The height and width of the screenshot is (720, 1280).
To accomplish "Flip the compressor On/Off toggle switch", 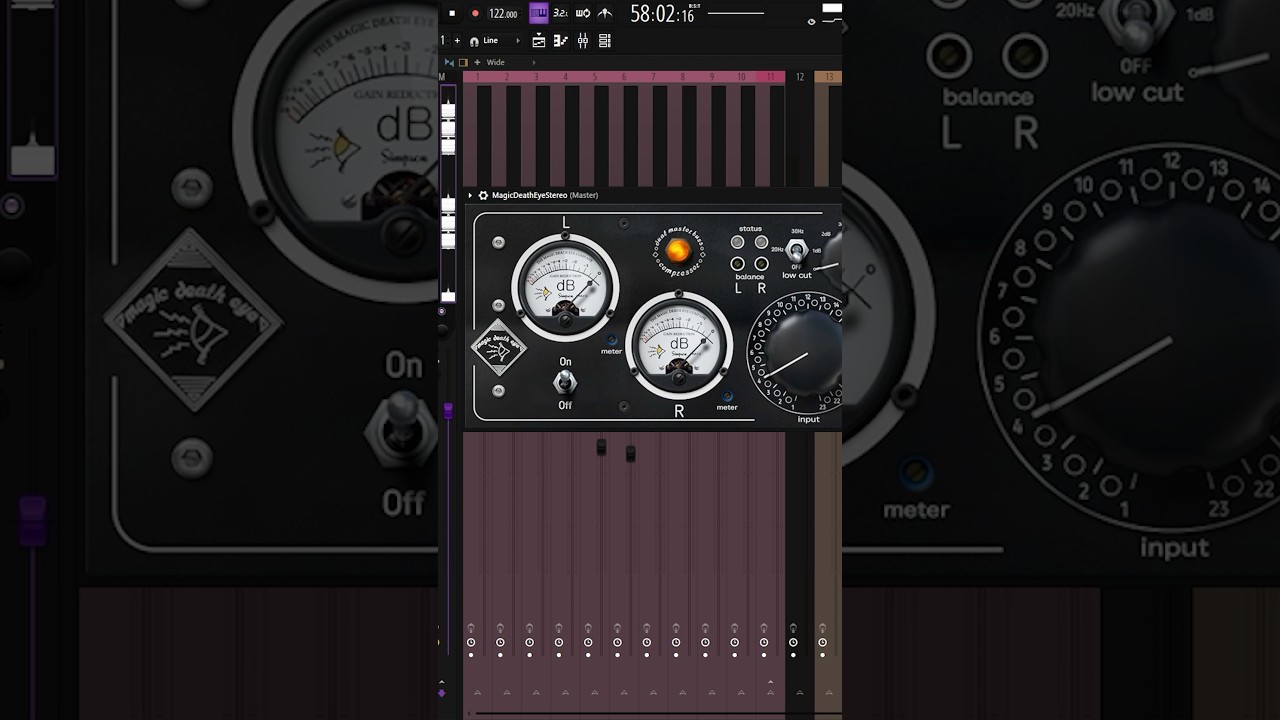I will (x=565, y=381).
